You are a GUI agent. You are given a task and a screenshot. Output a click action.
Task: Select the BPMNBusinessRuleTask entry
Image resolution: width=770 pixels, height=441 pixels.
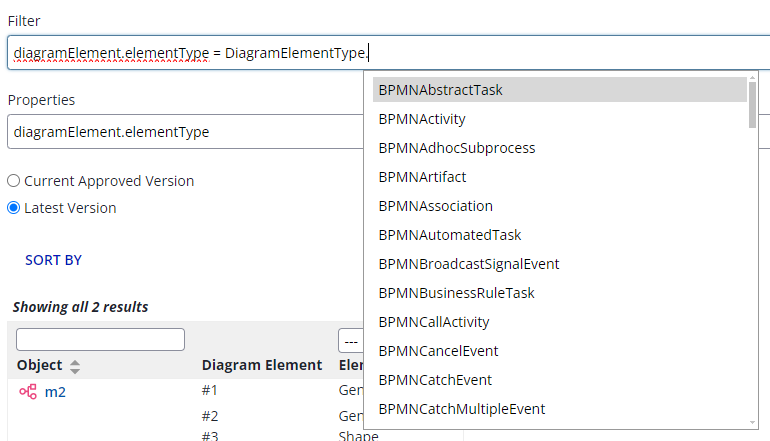pos(456,293)
